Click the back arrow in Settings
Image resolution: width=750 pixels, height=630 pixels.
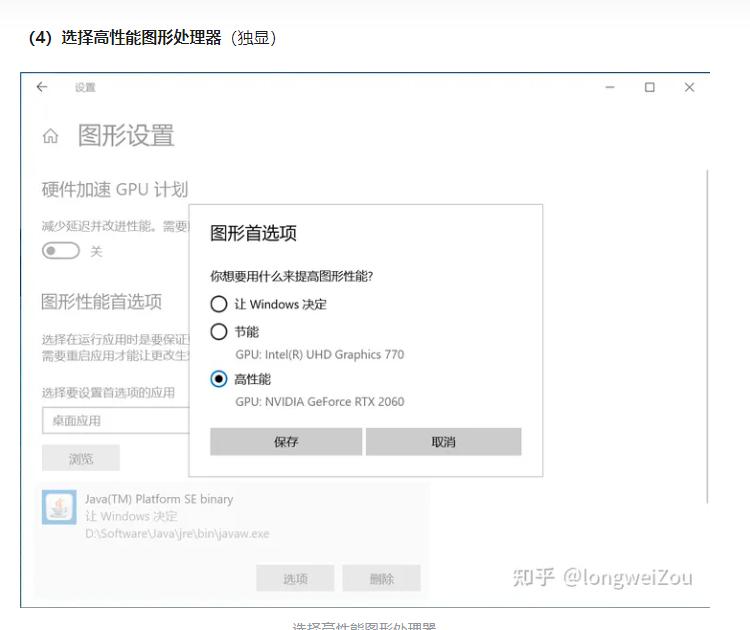click(x=42, y=87)
